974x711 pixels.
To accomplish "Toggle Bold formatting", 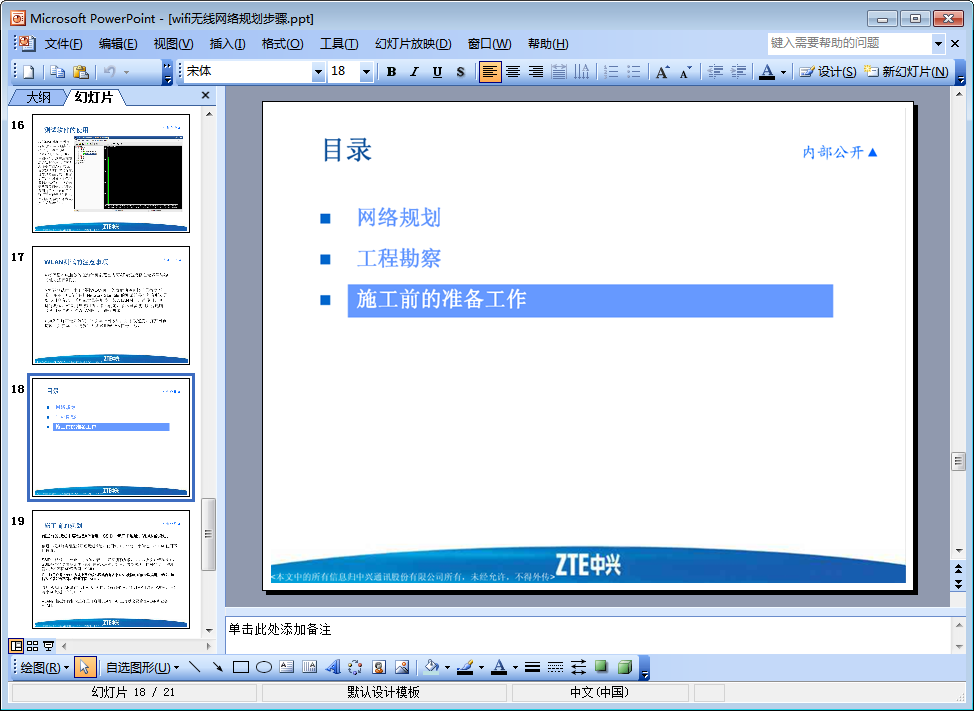I will pyautogui.click(x=391, y=72).
